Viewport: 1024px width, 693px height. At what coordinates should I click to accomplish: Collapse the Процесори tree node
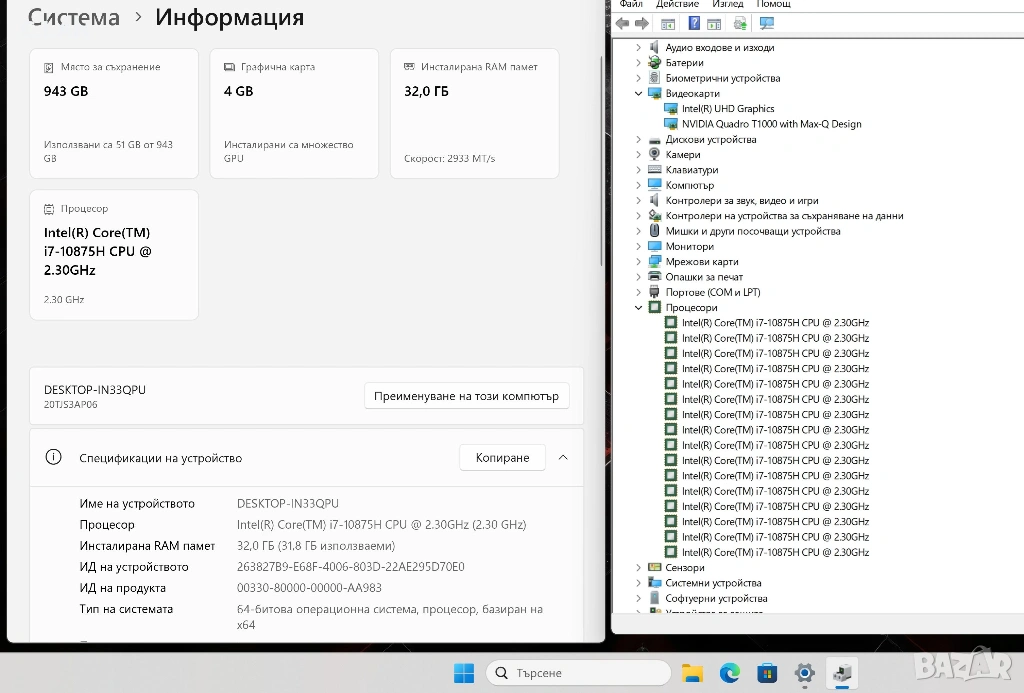[639, 308]
